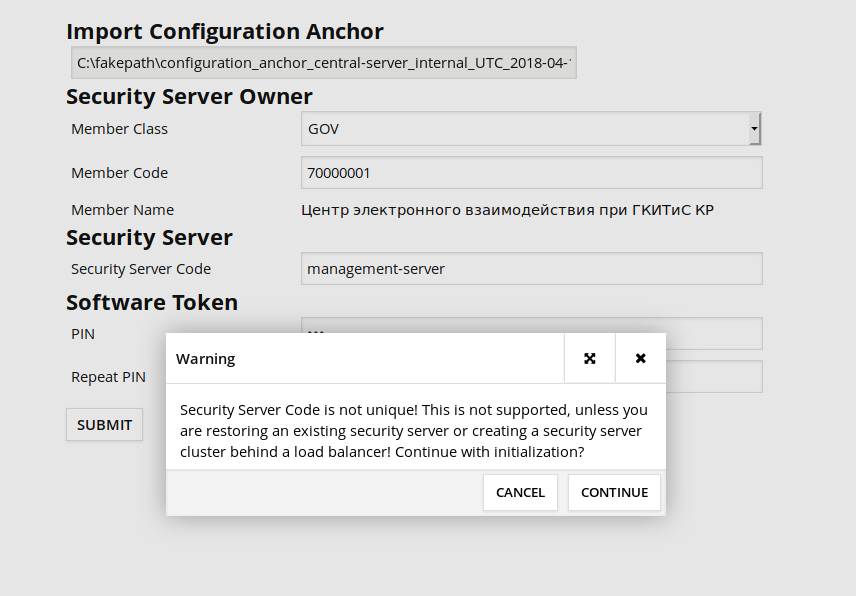Image resolution: width=856 pixels, height=596 pixels.
Task: Click the Software Token heading
Action: pos(152,302)
